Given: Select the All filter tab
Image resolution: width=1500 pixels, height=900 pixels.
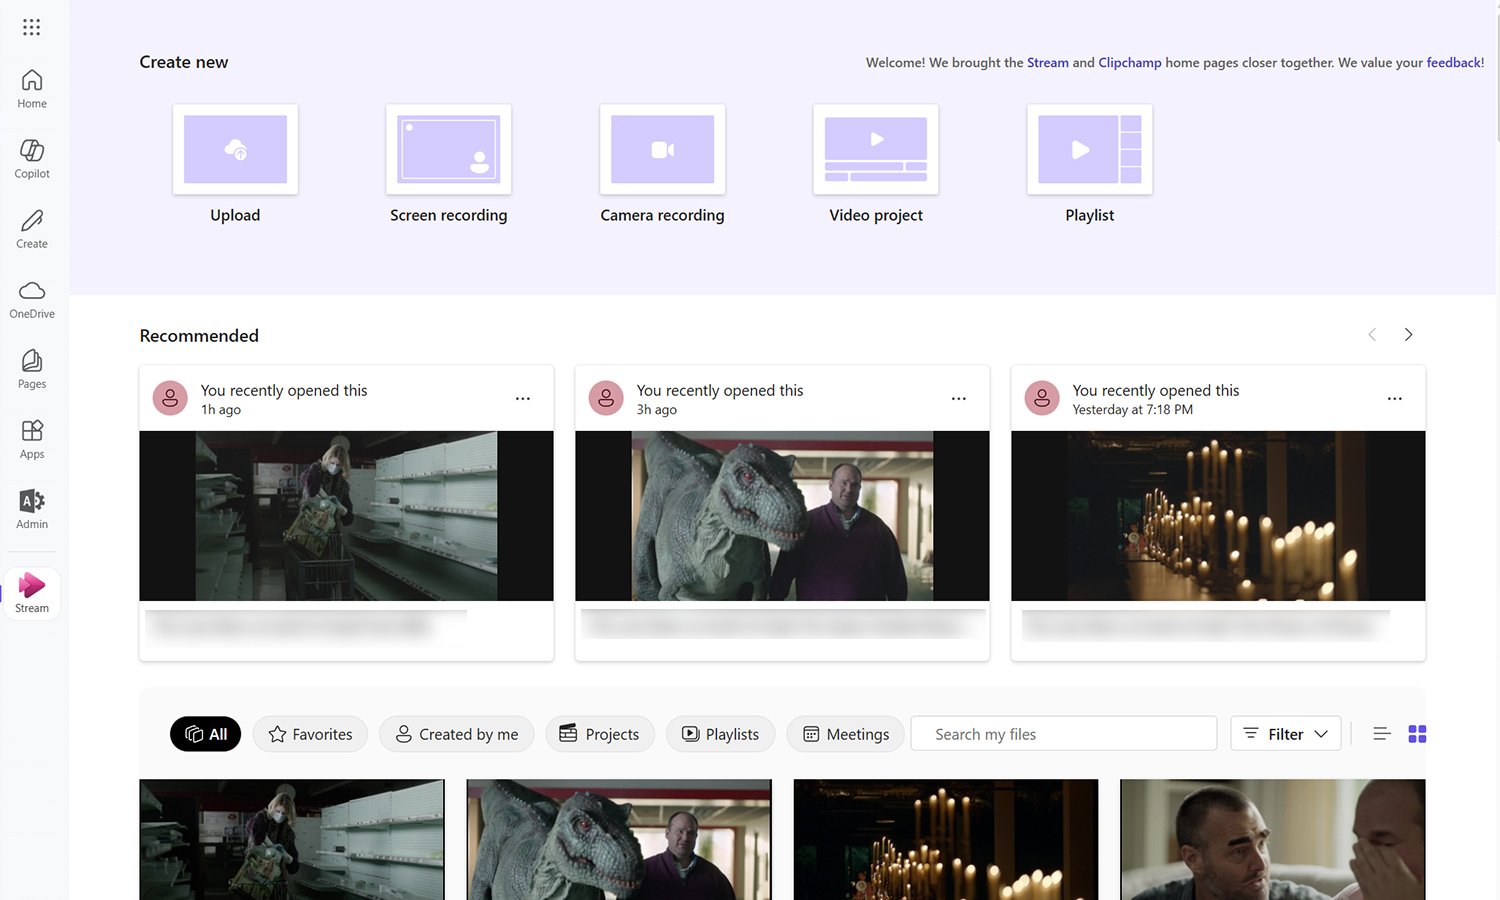Looking at the screenshot, I should coord(206,734).
